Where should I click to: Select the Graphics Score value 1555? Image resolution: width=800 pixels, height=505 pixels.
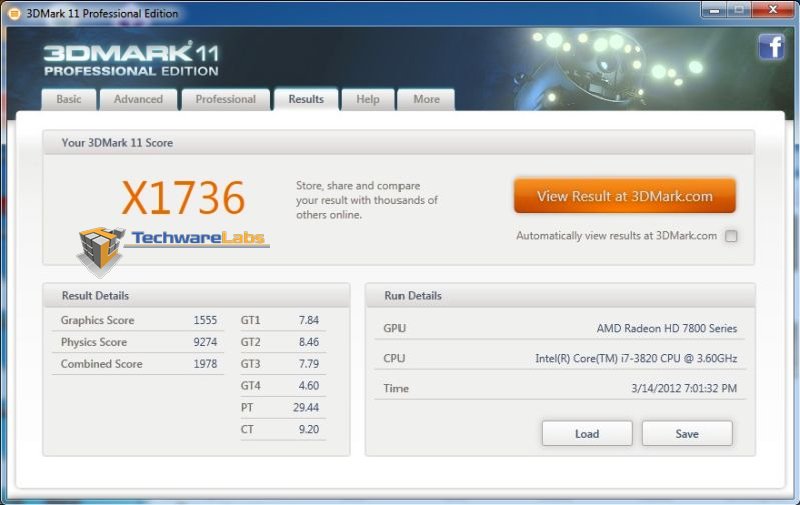(x=205, y=320)
